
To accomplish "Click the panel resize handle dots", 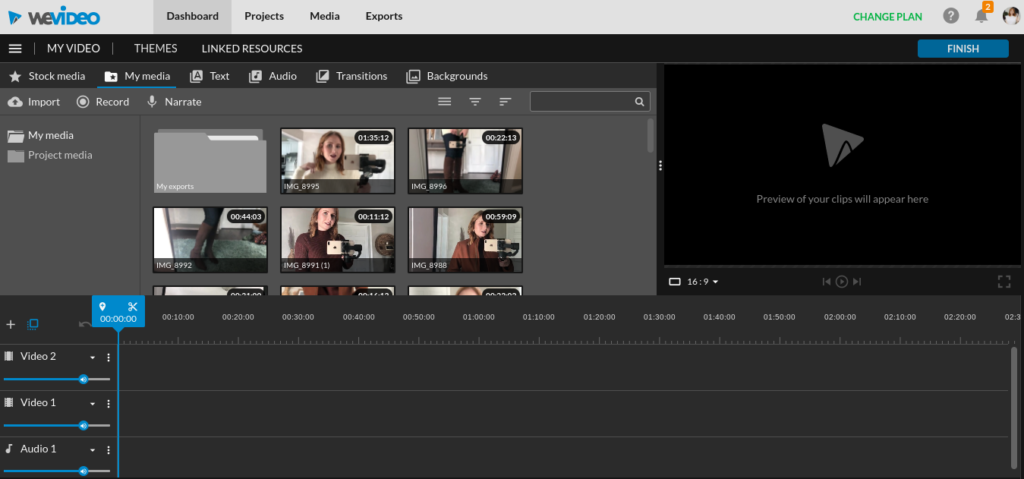I will tap(660, 166).
